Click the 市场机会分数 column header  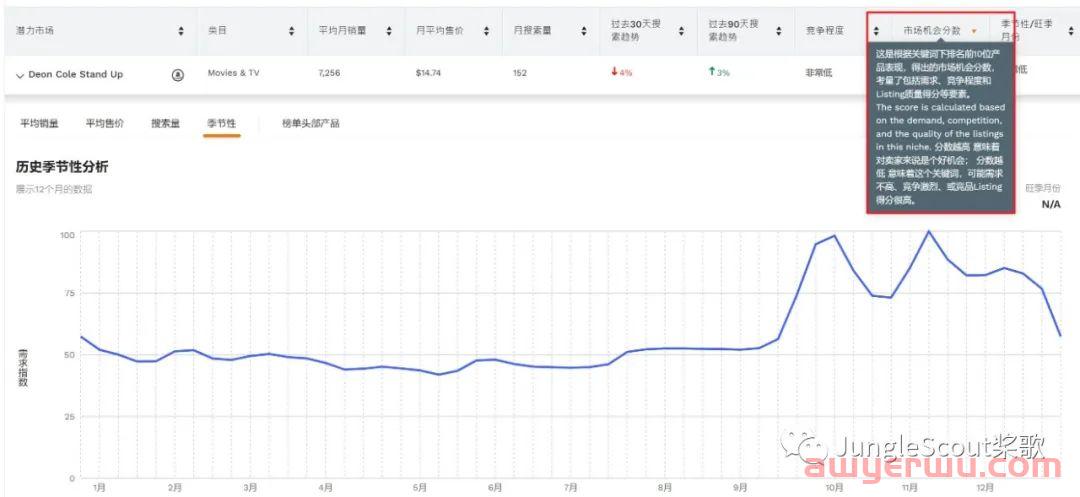tap(931, 31)
